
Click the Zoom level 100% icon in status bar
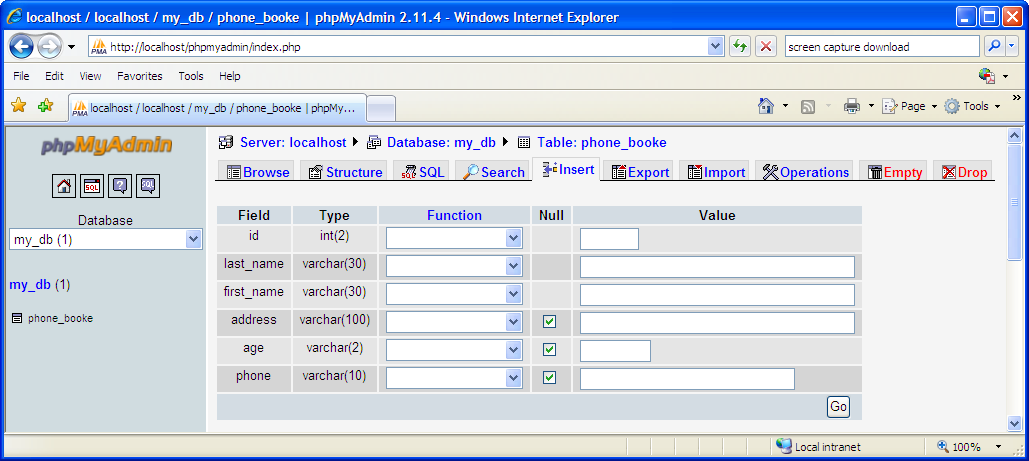(x=943, y=447)
